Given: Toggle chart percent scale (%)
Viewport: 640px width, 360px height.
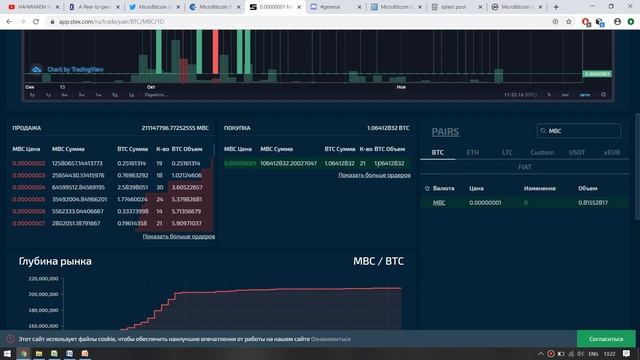Looking at the screenshot, I should point(549,95).
